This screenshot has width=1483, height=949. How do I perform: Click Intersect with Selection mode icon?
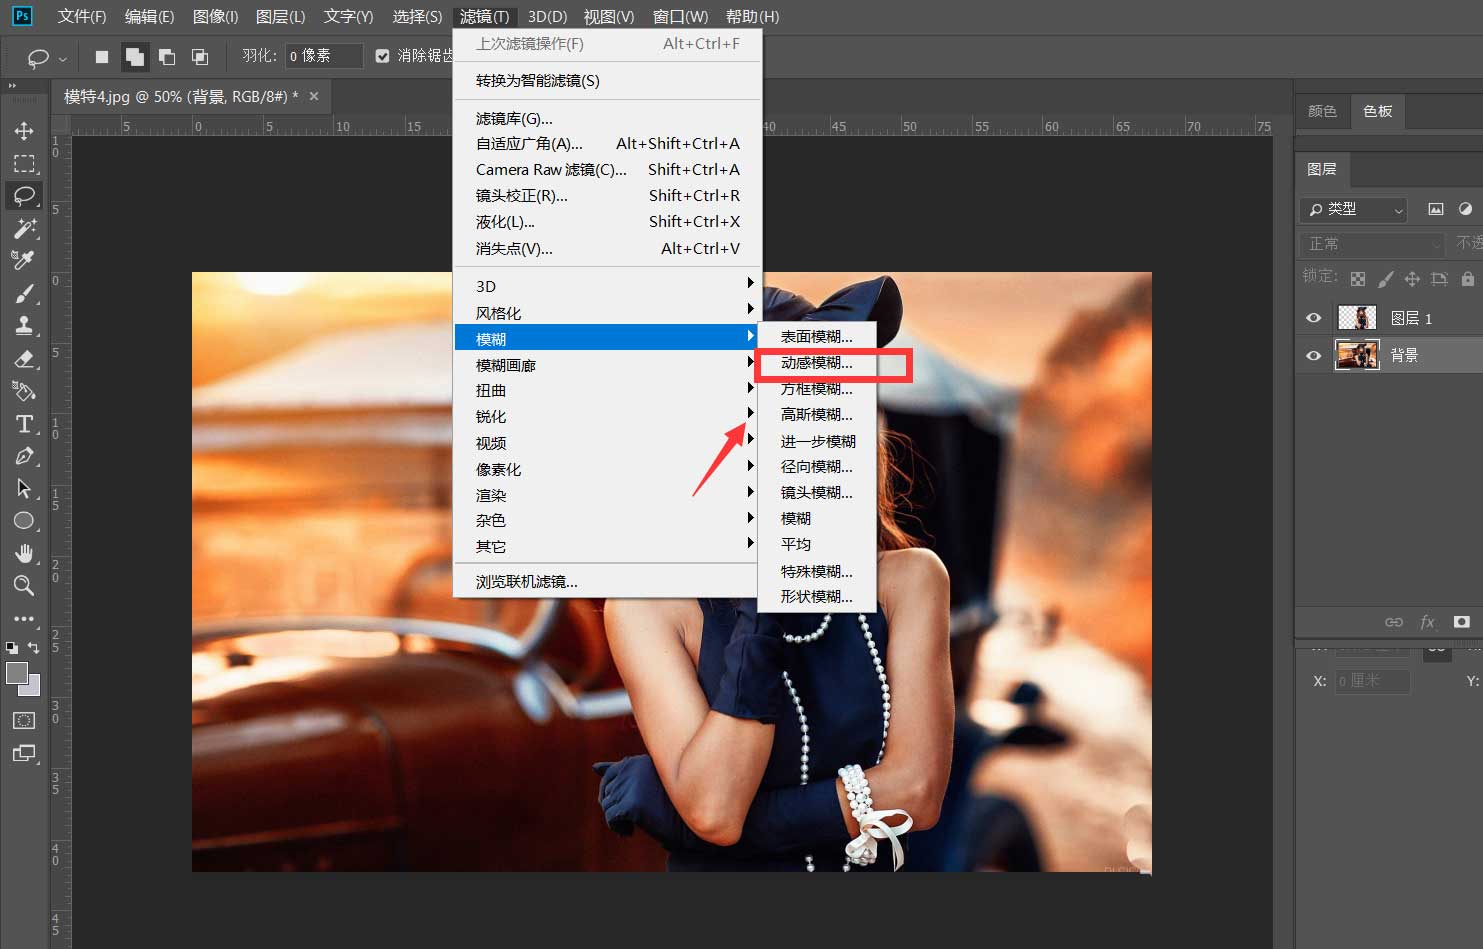point(200,57)
